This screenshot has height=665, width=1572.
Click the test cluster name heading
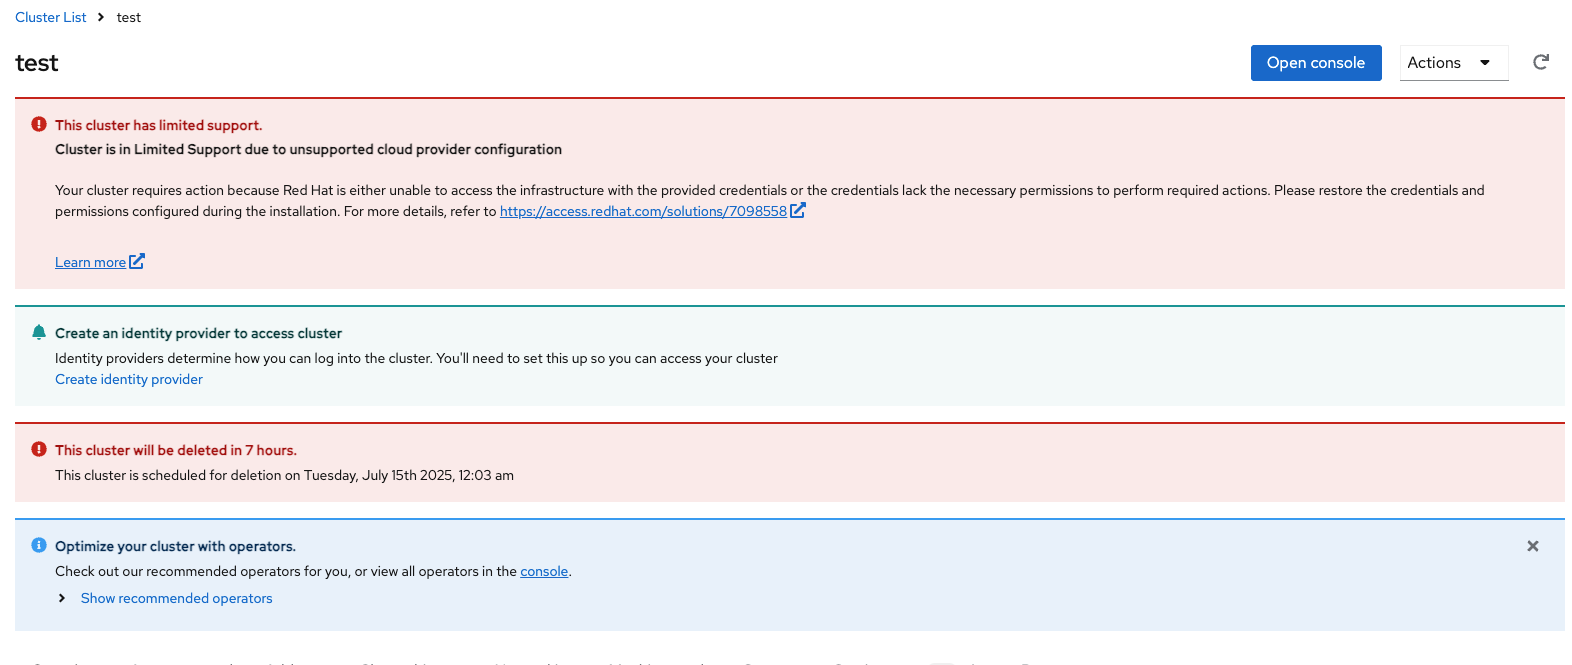point(37,63)
